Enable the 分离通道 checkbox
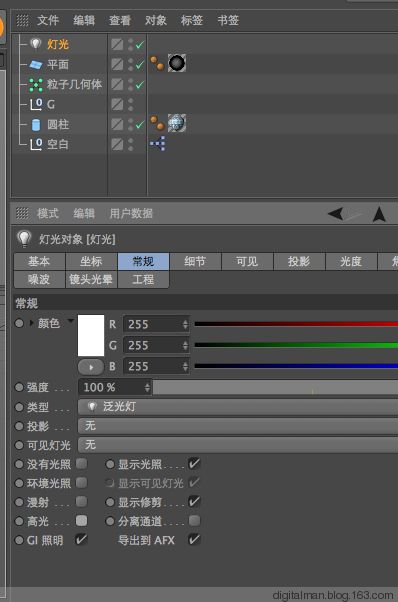 click(195, 521)
